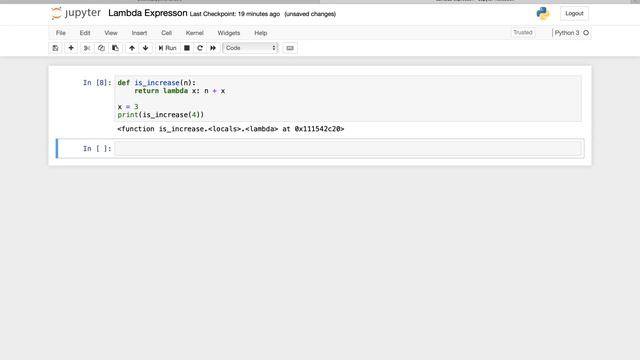This screenshot has width=640, height=360.
Task: Insert a cell below with plus icon
Action: pyautogui.click(x=71, y=48)
